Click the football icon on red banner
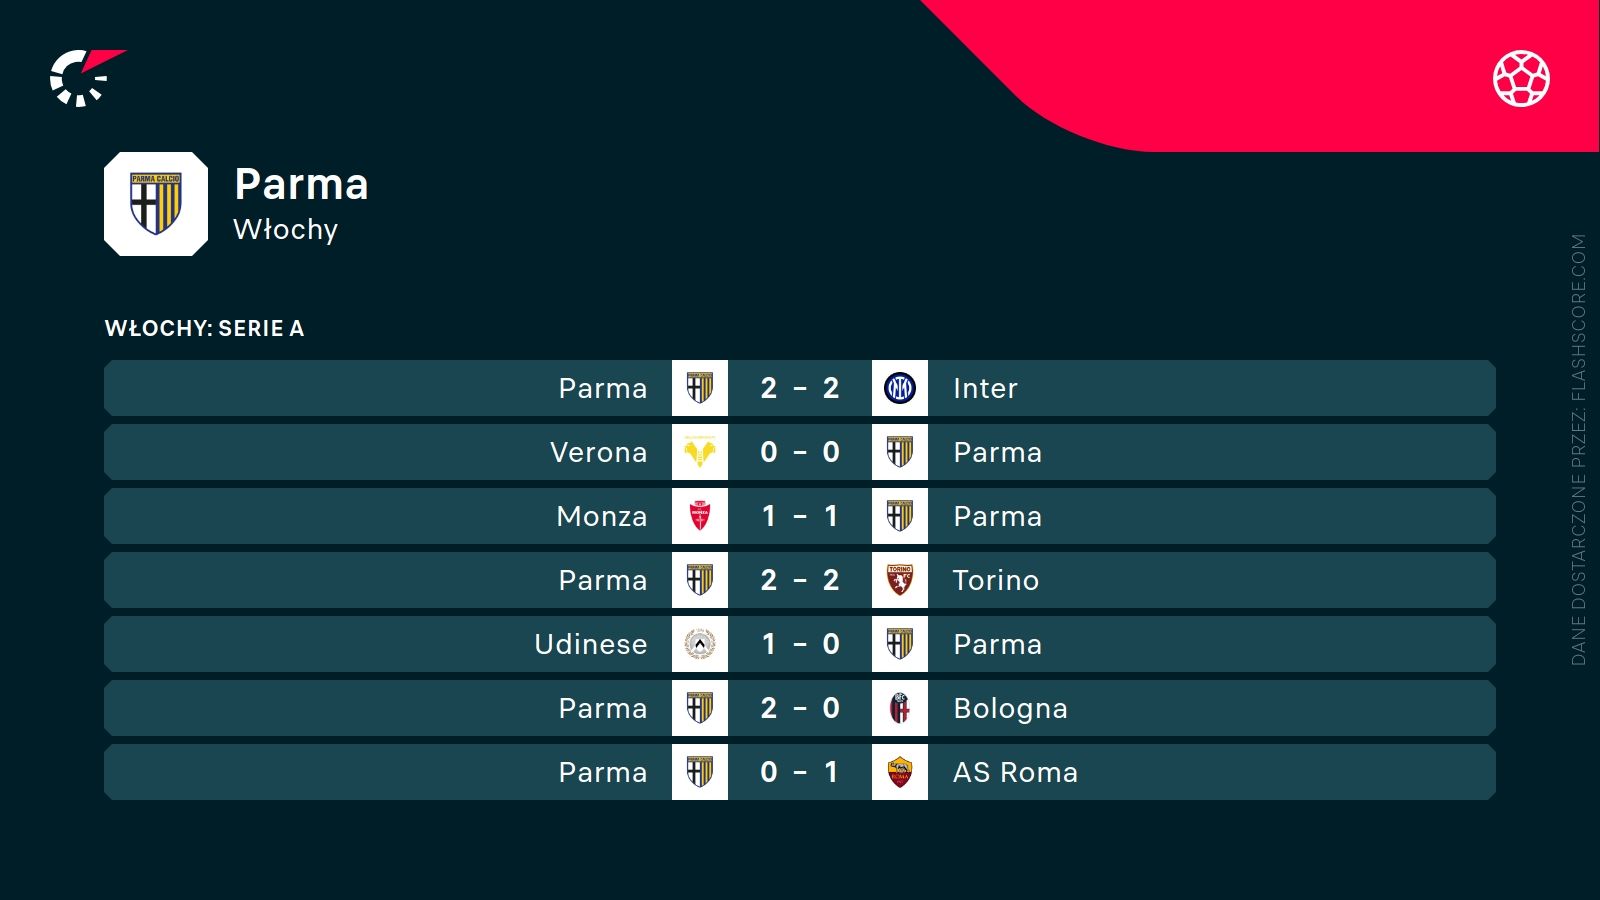This screenshot has width=1600, height=900. tap(1521, 78)
